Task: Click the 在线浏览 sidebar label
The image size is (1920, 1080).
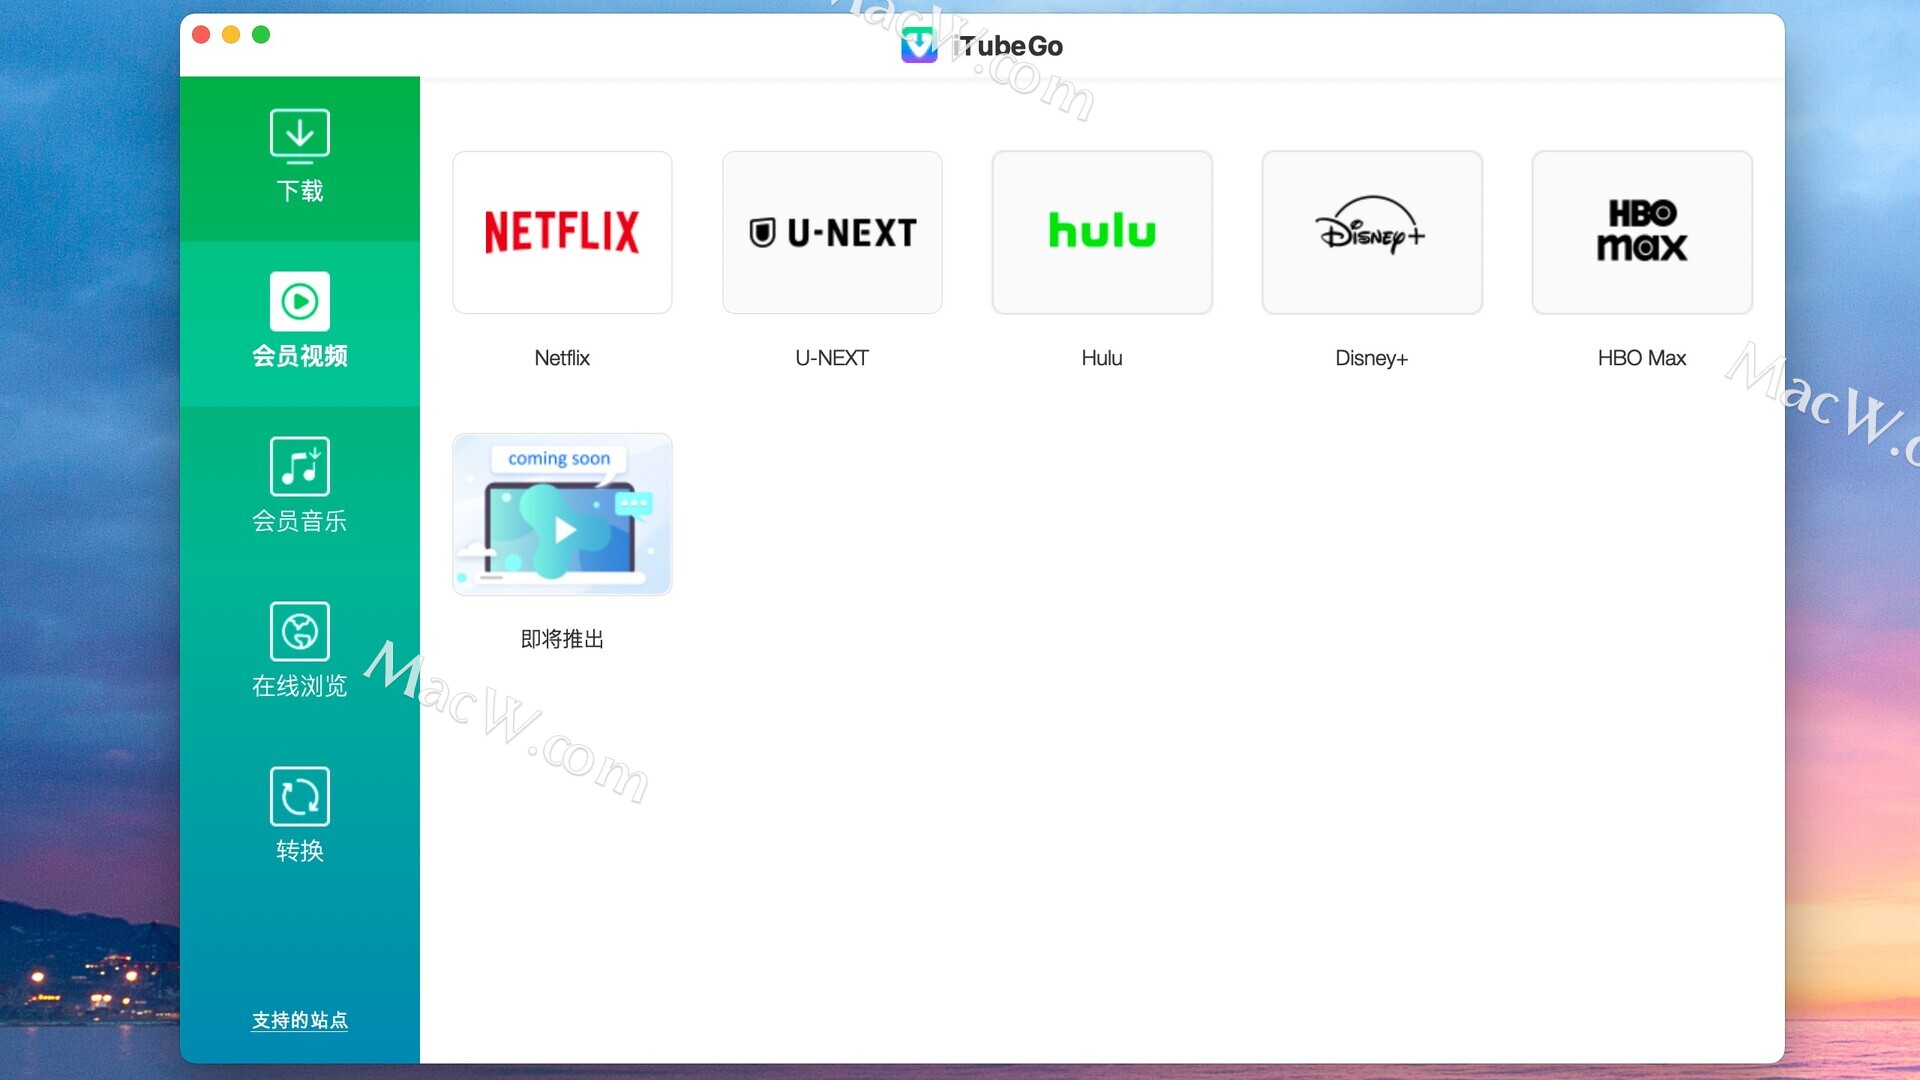Action: click(299, 686)
